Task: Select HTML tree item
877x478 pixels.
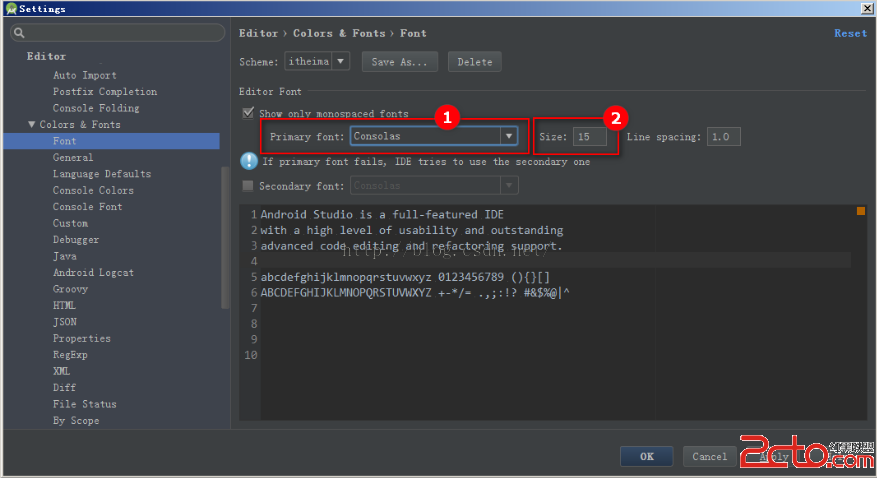Action: click(x=64, y=305)
